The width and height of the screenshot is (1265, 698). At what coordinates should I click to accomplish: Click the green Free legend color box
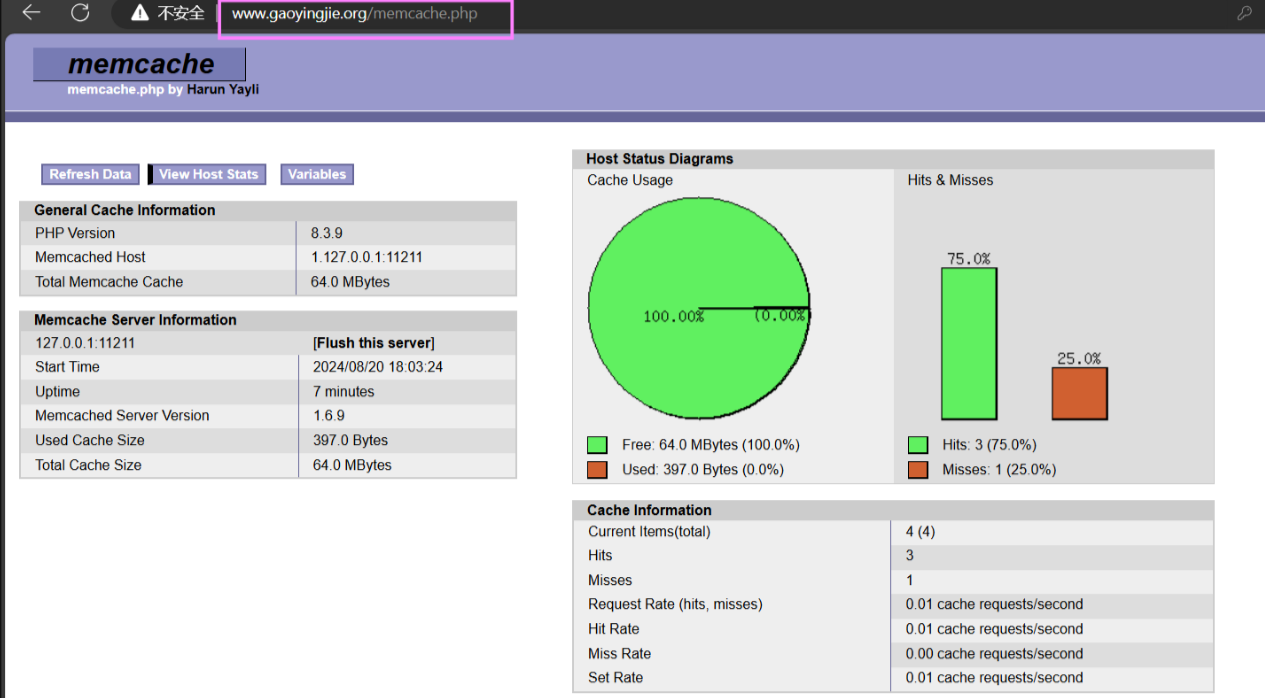click(x=598, y=445)
